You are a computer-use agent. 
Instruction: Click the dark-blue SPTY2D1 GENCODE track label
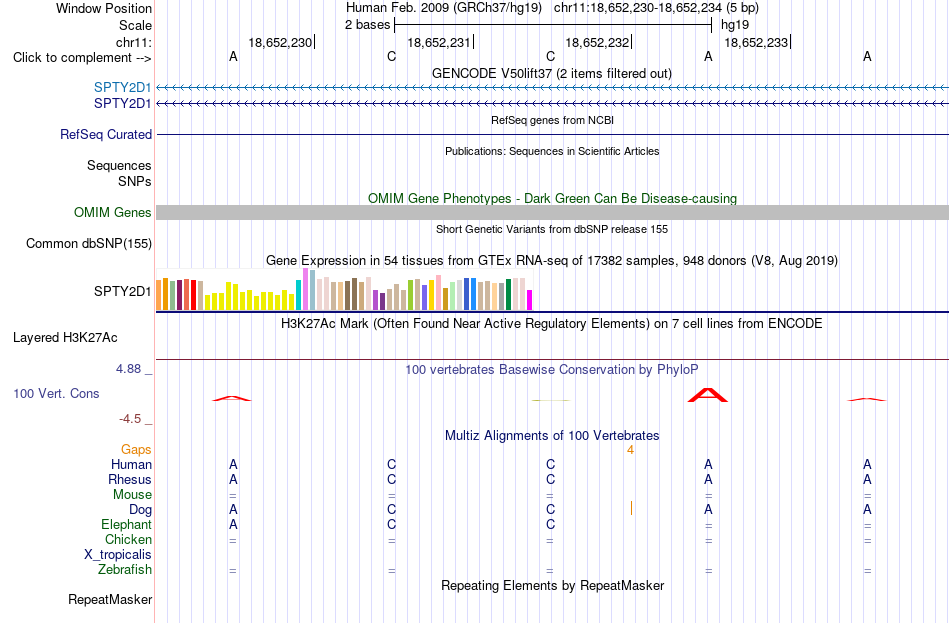pos(122,104)
